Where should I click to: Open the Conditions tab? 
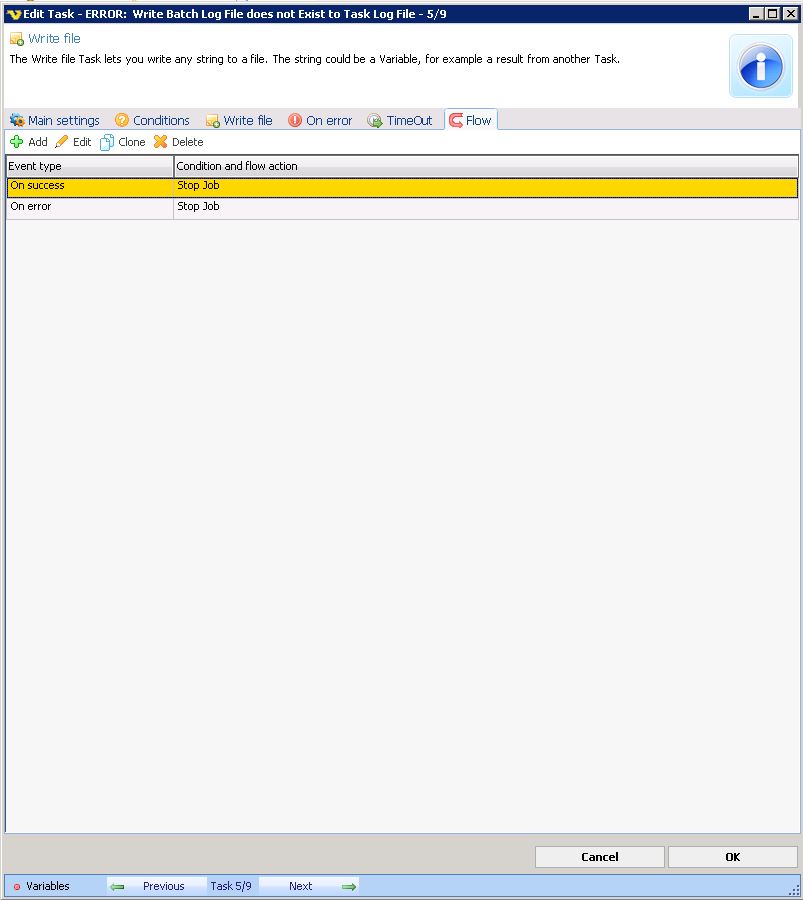(152, 120)
